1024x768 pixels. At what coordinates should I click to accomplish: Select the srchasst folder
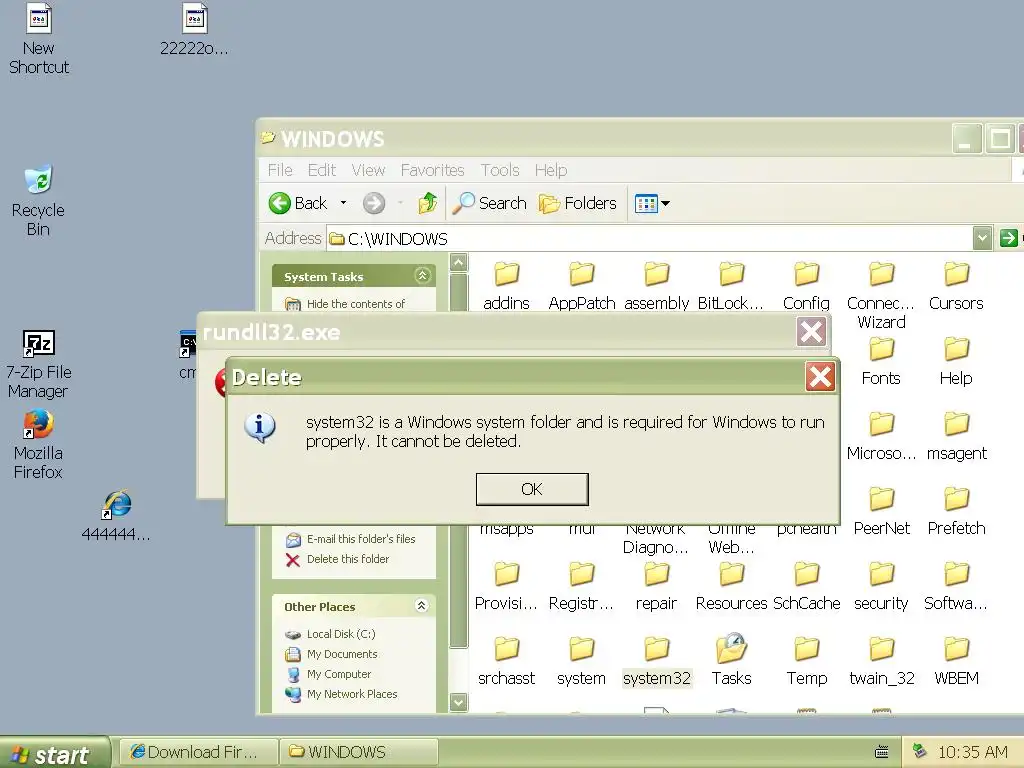506,662
